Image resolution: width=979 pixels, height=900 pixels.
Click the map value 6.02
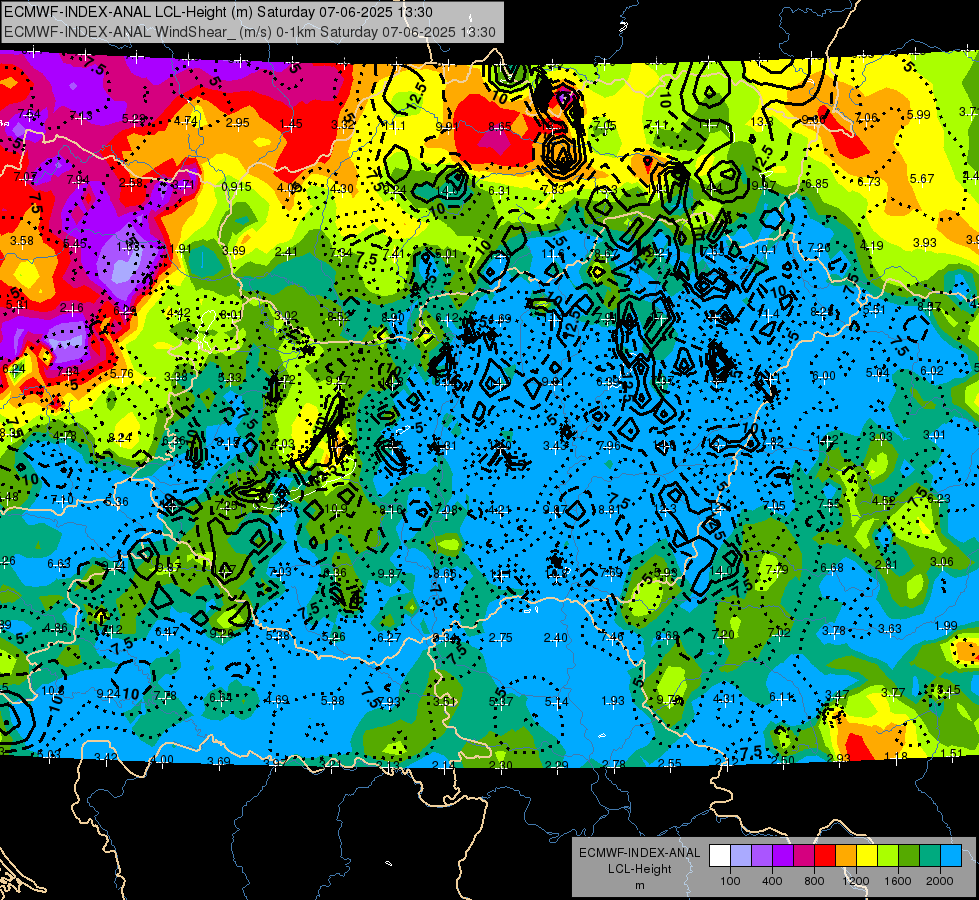coord(932,371)
